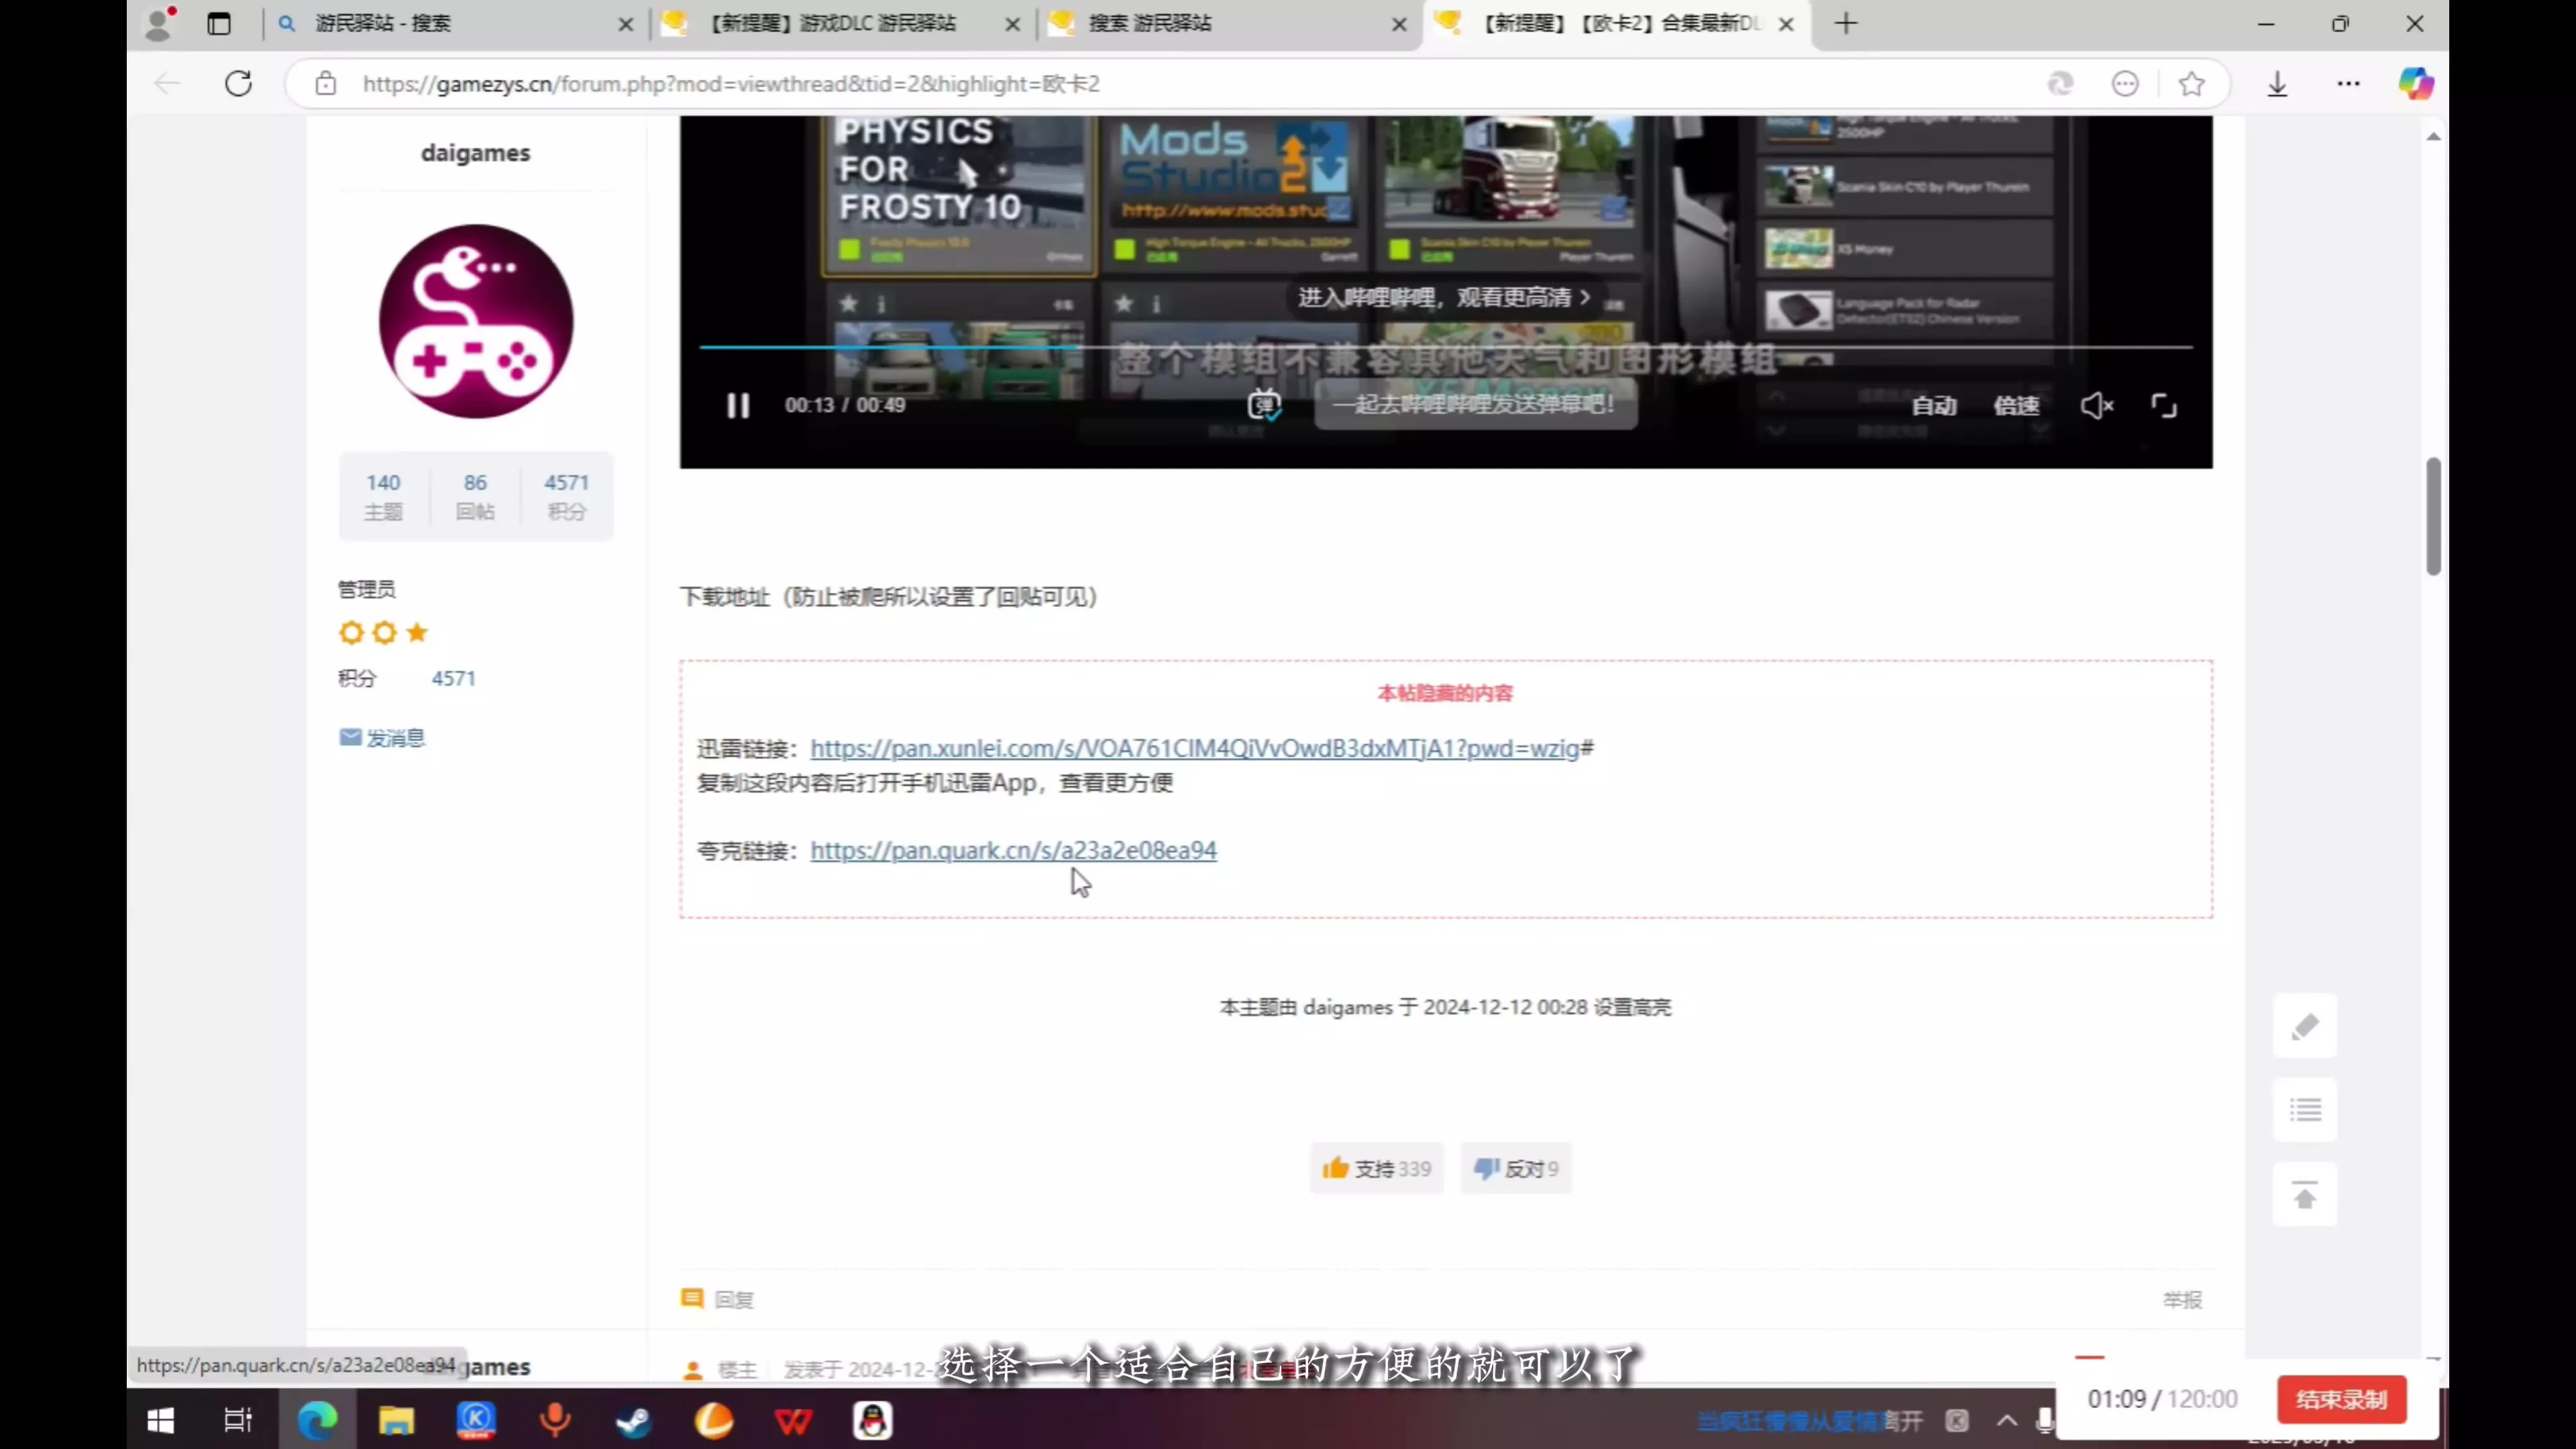
Task: Open browser settings three-dot menu
Action: pos(2348,84)
